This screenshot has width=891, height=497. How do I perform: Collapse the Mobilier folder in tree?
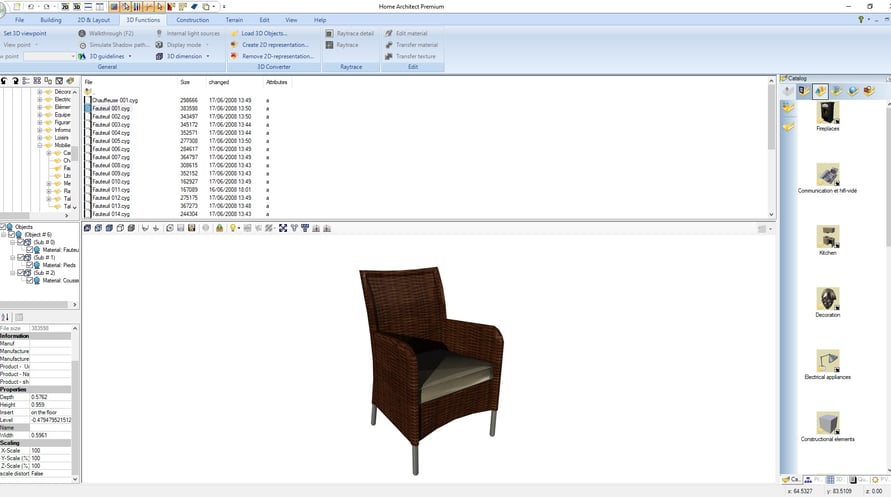coord(40,145)
